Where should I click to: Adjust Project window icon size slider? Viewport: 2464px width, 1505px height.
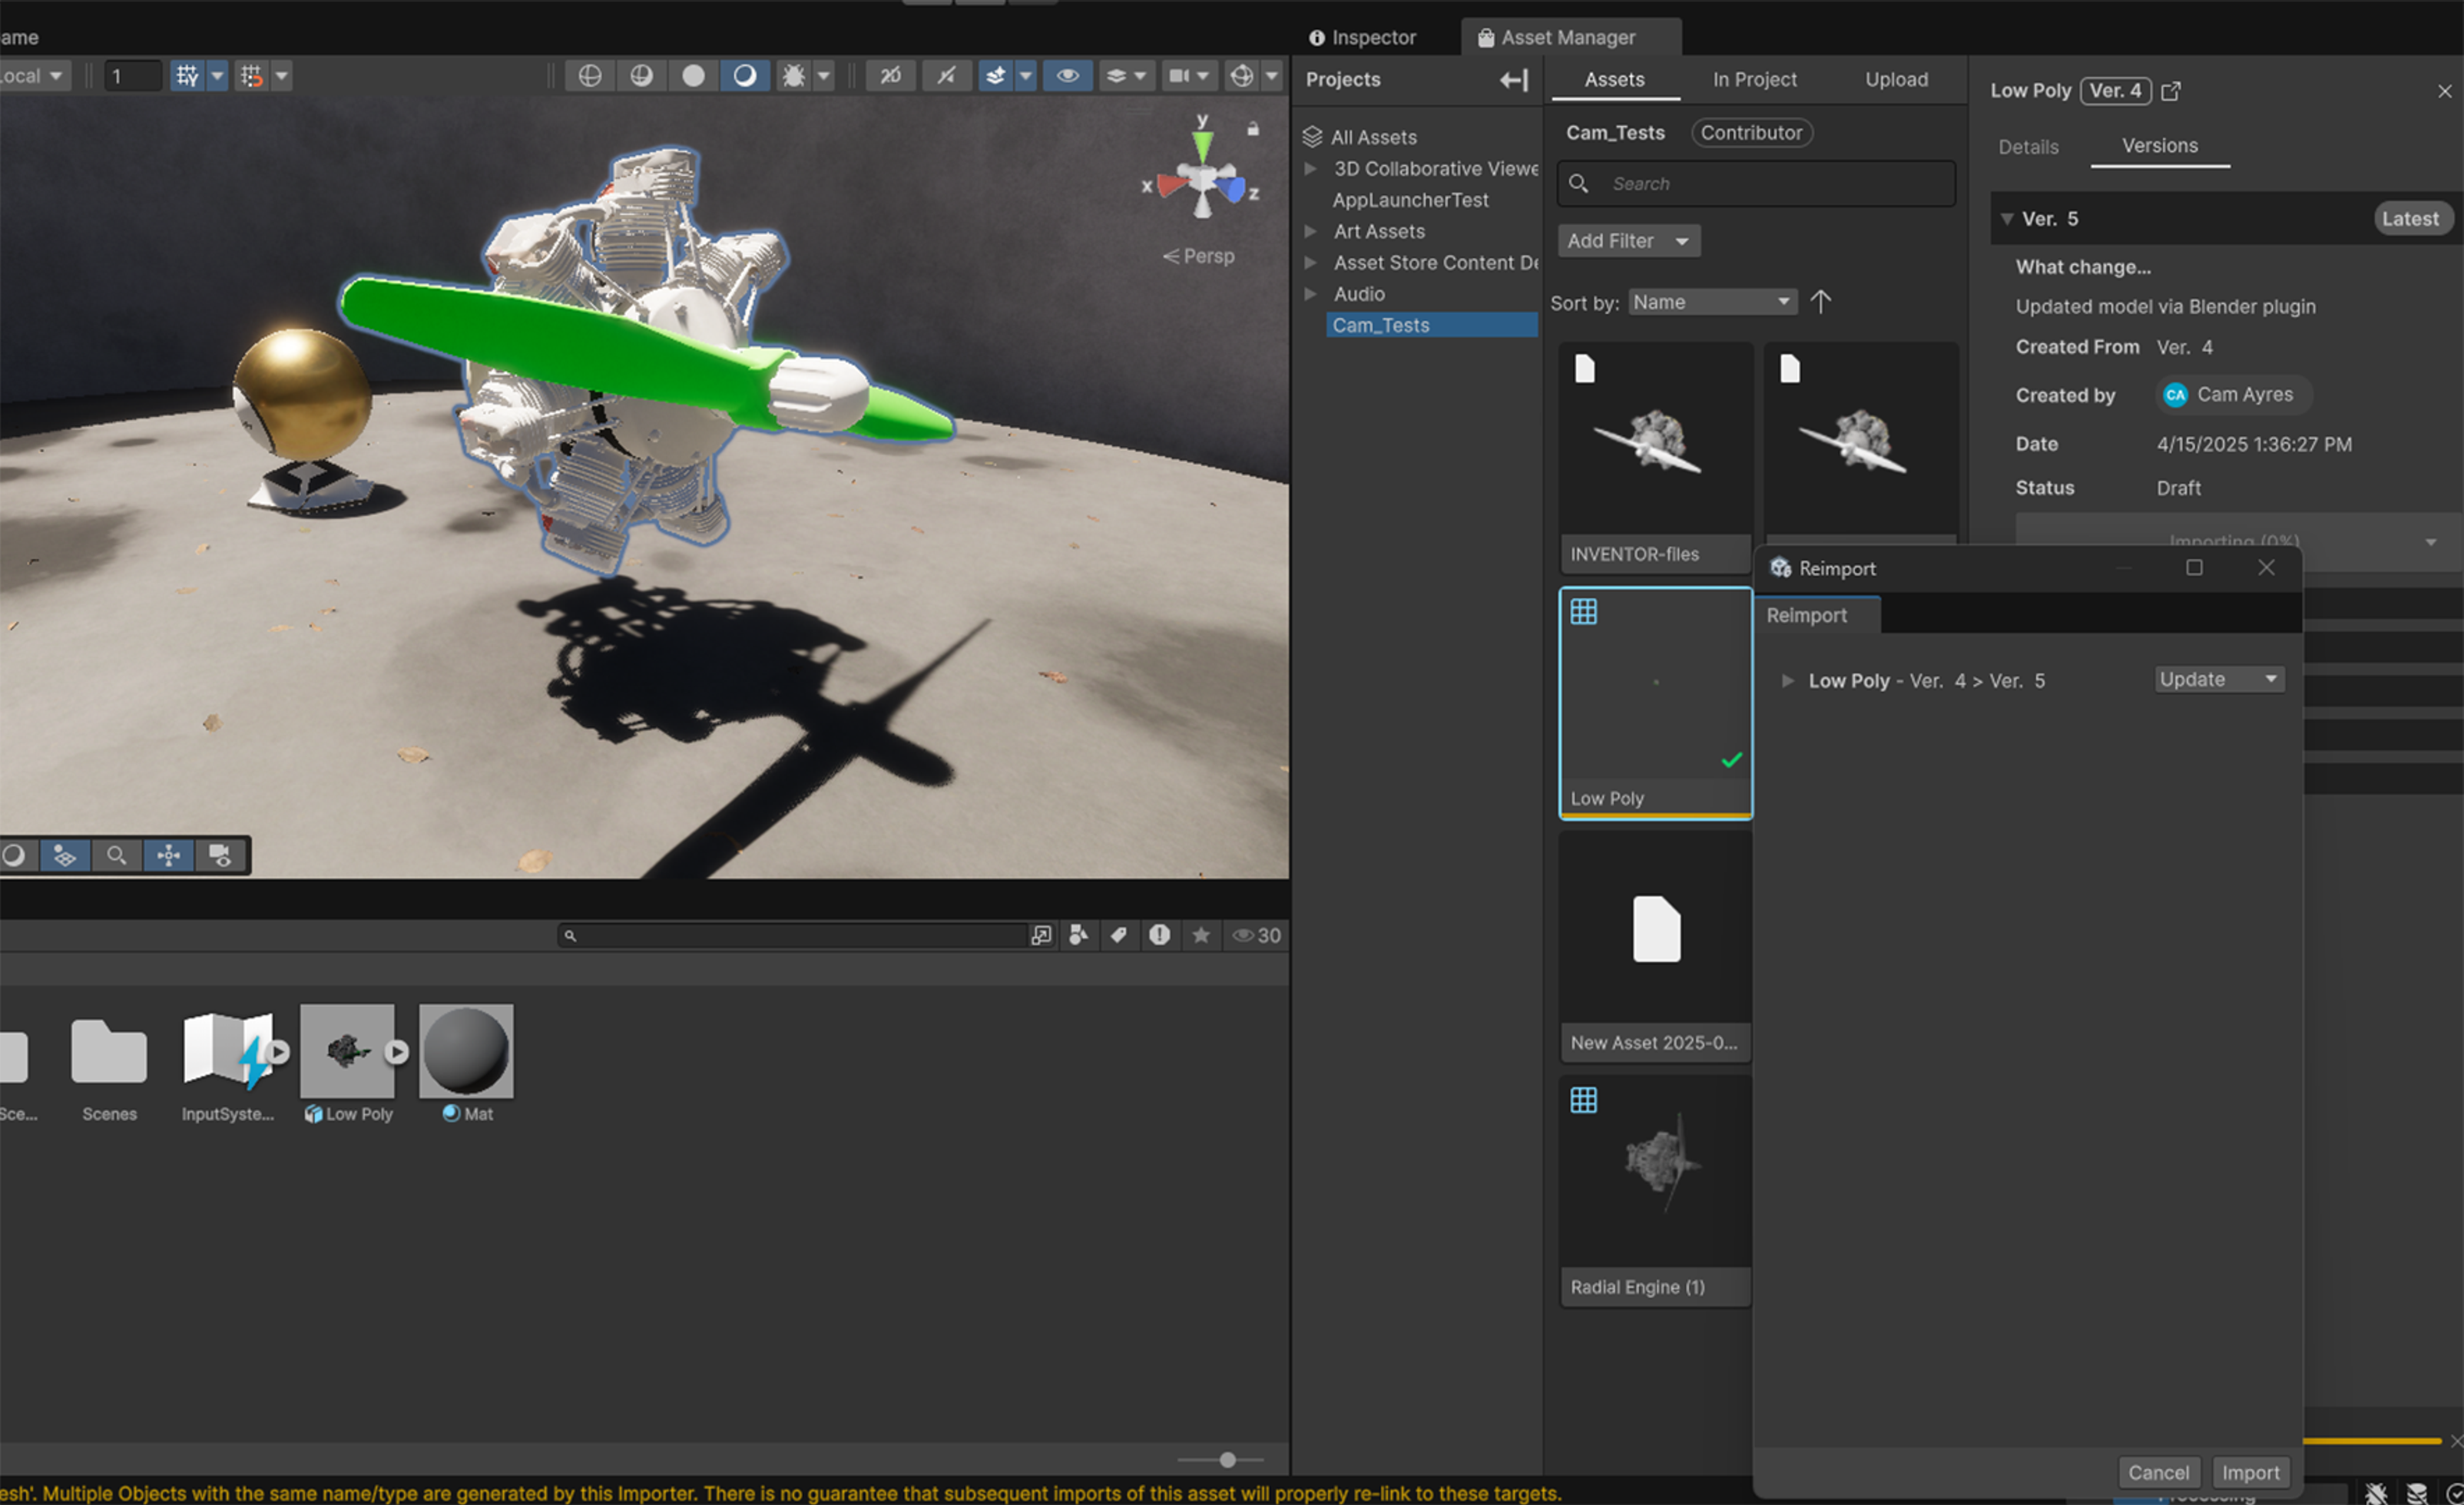tap(1227, 1460)
